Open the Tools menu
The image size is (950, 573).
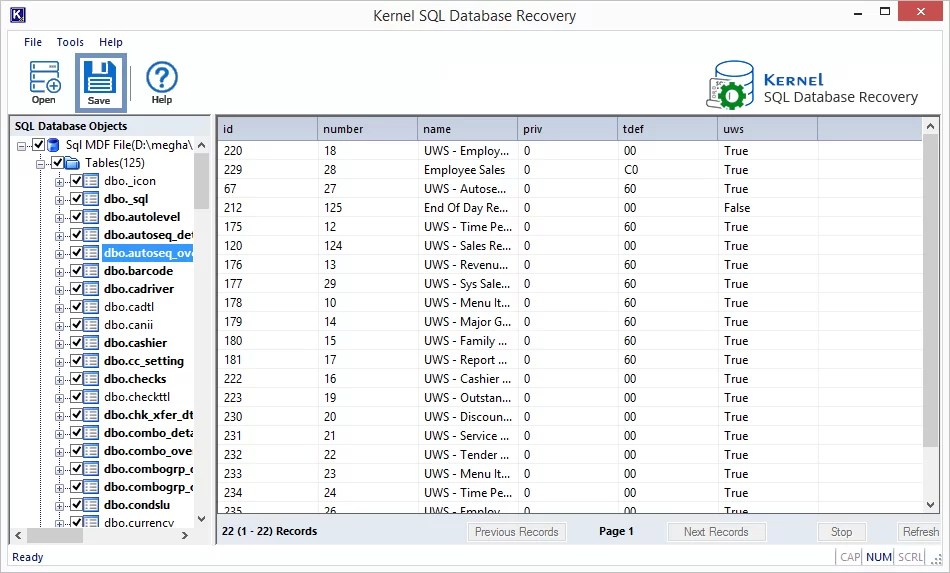70,42
